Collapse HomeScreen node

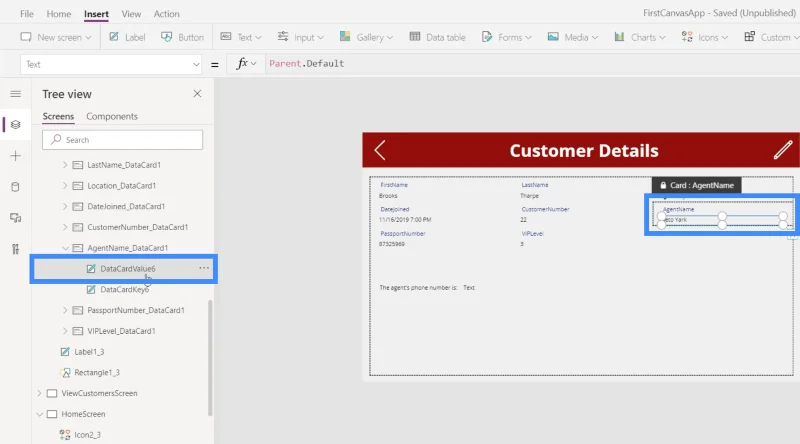(39, 414)
